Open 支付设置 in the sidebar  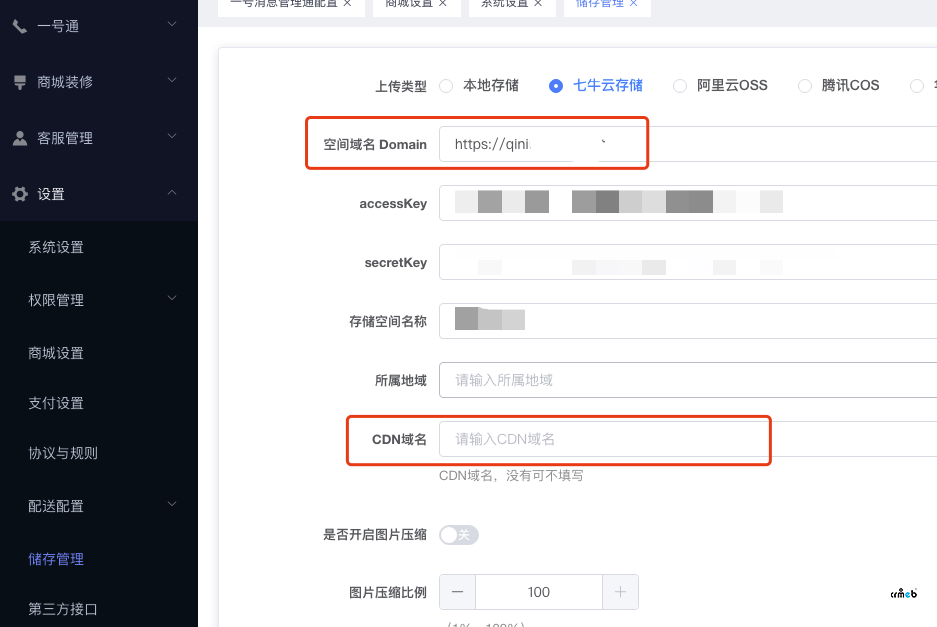click(x=56, y=403)
